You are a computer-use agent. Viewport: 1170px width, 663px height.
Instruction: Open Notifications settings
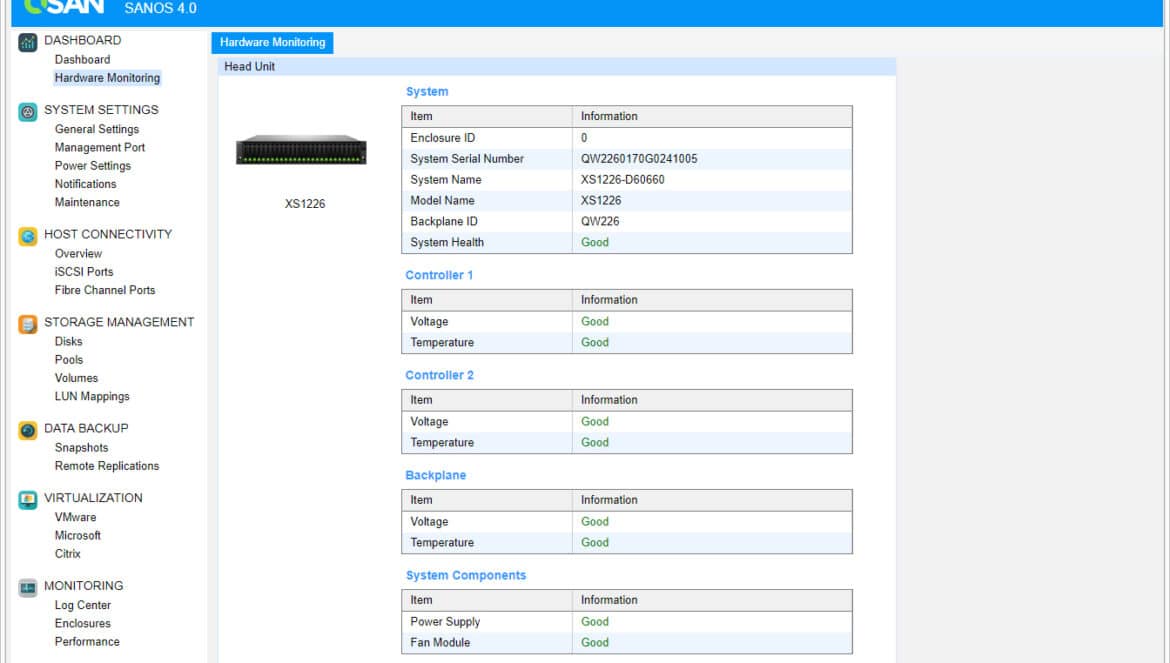pyautogui.click(x=85, y=184)
